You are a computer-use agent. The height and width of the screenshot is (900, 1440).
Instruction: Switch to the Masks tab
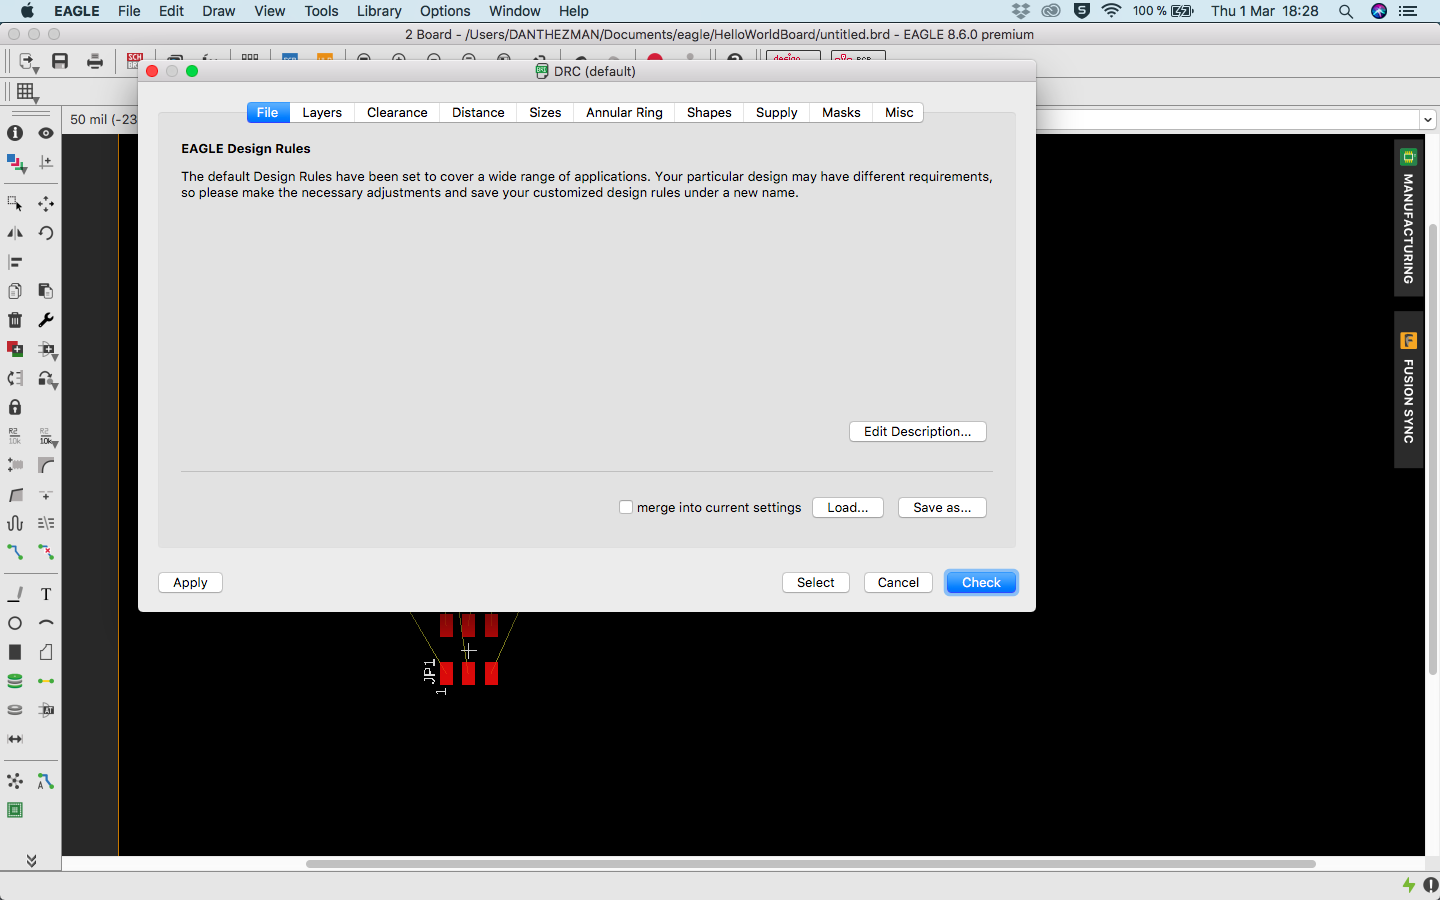tap(841, 113)
